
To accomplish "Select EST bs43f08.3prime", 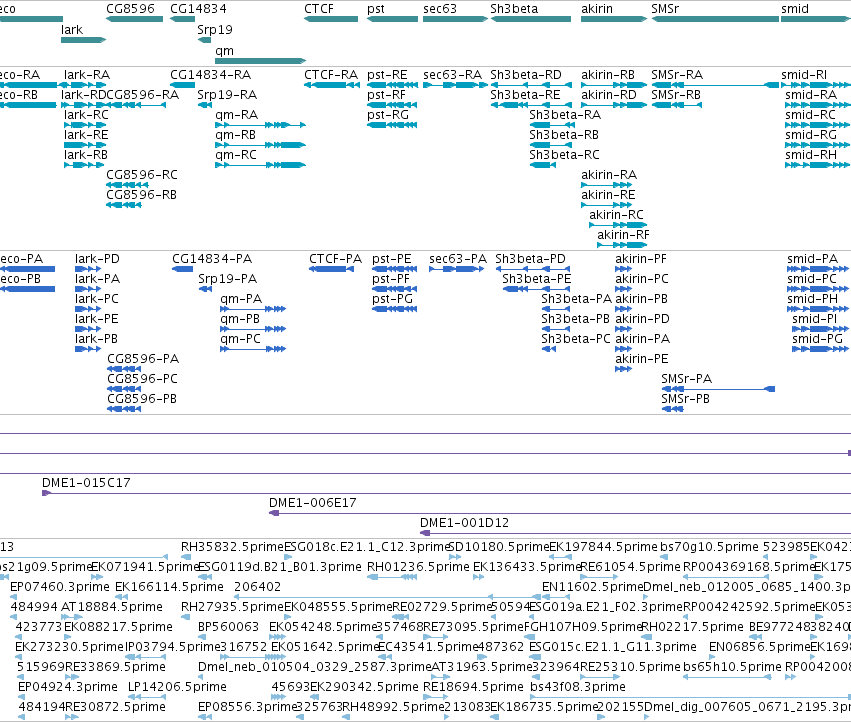I will tap(577, 687).
